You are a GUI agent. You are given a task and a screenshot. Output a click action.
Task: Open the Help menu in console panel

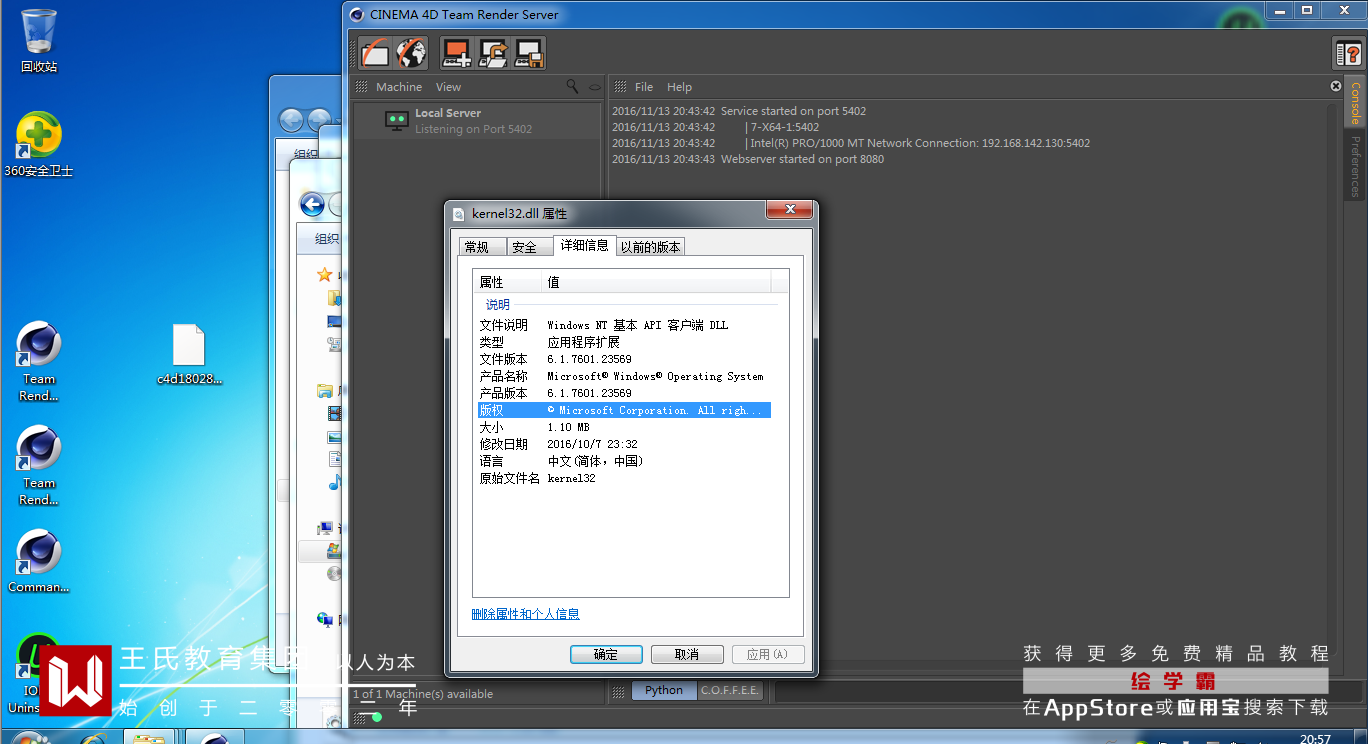pos(679,87)
